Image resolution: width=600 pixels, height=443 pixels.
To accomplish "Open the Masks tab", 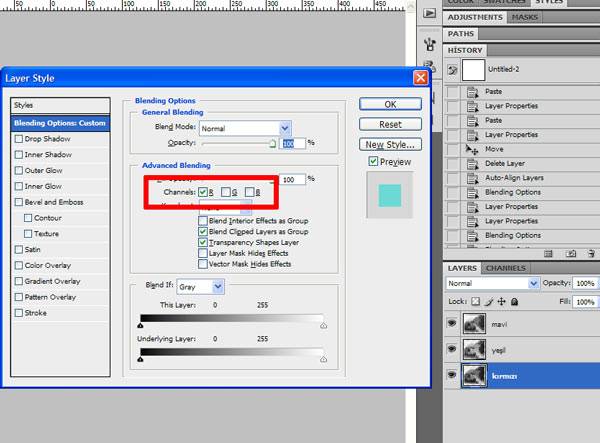I will tap(525, 17).
